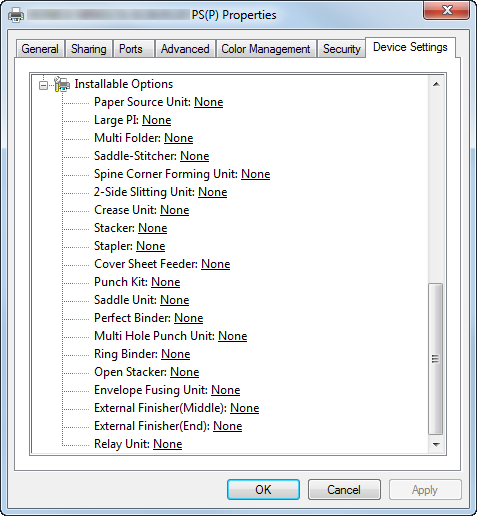The image size is (477, 516).
Task: Click None value for Stacker
Action: 153,228
